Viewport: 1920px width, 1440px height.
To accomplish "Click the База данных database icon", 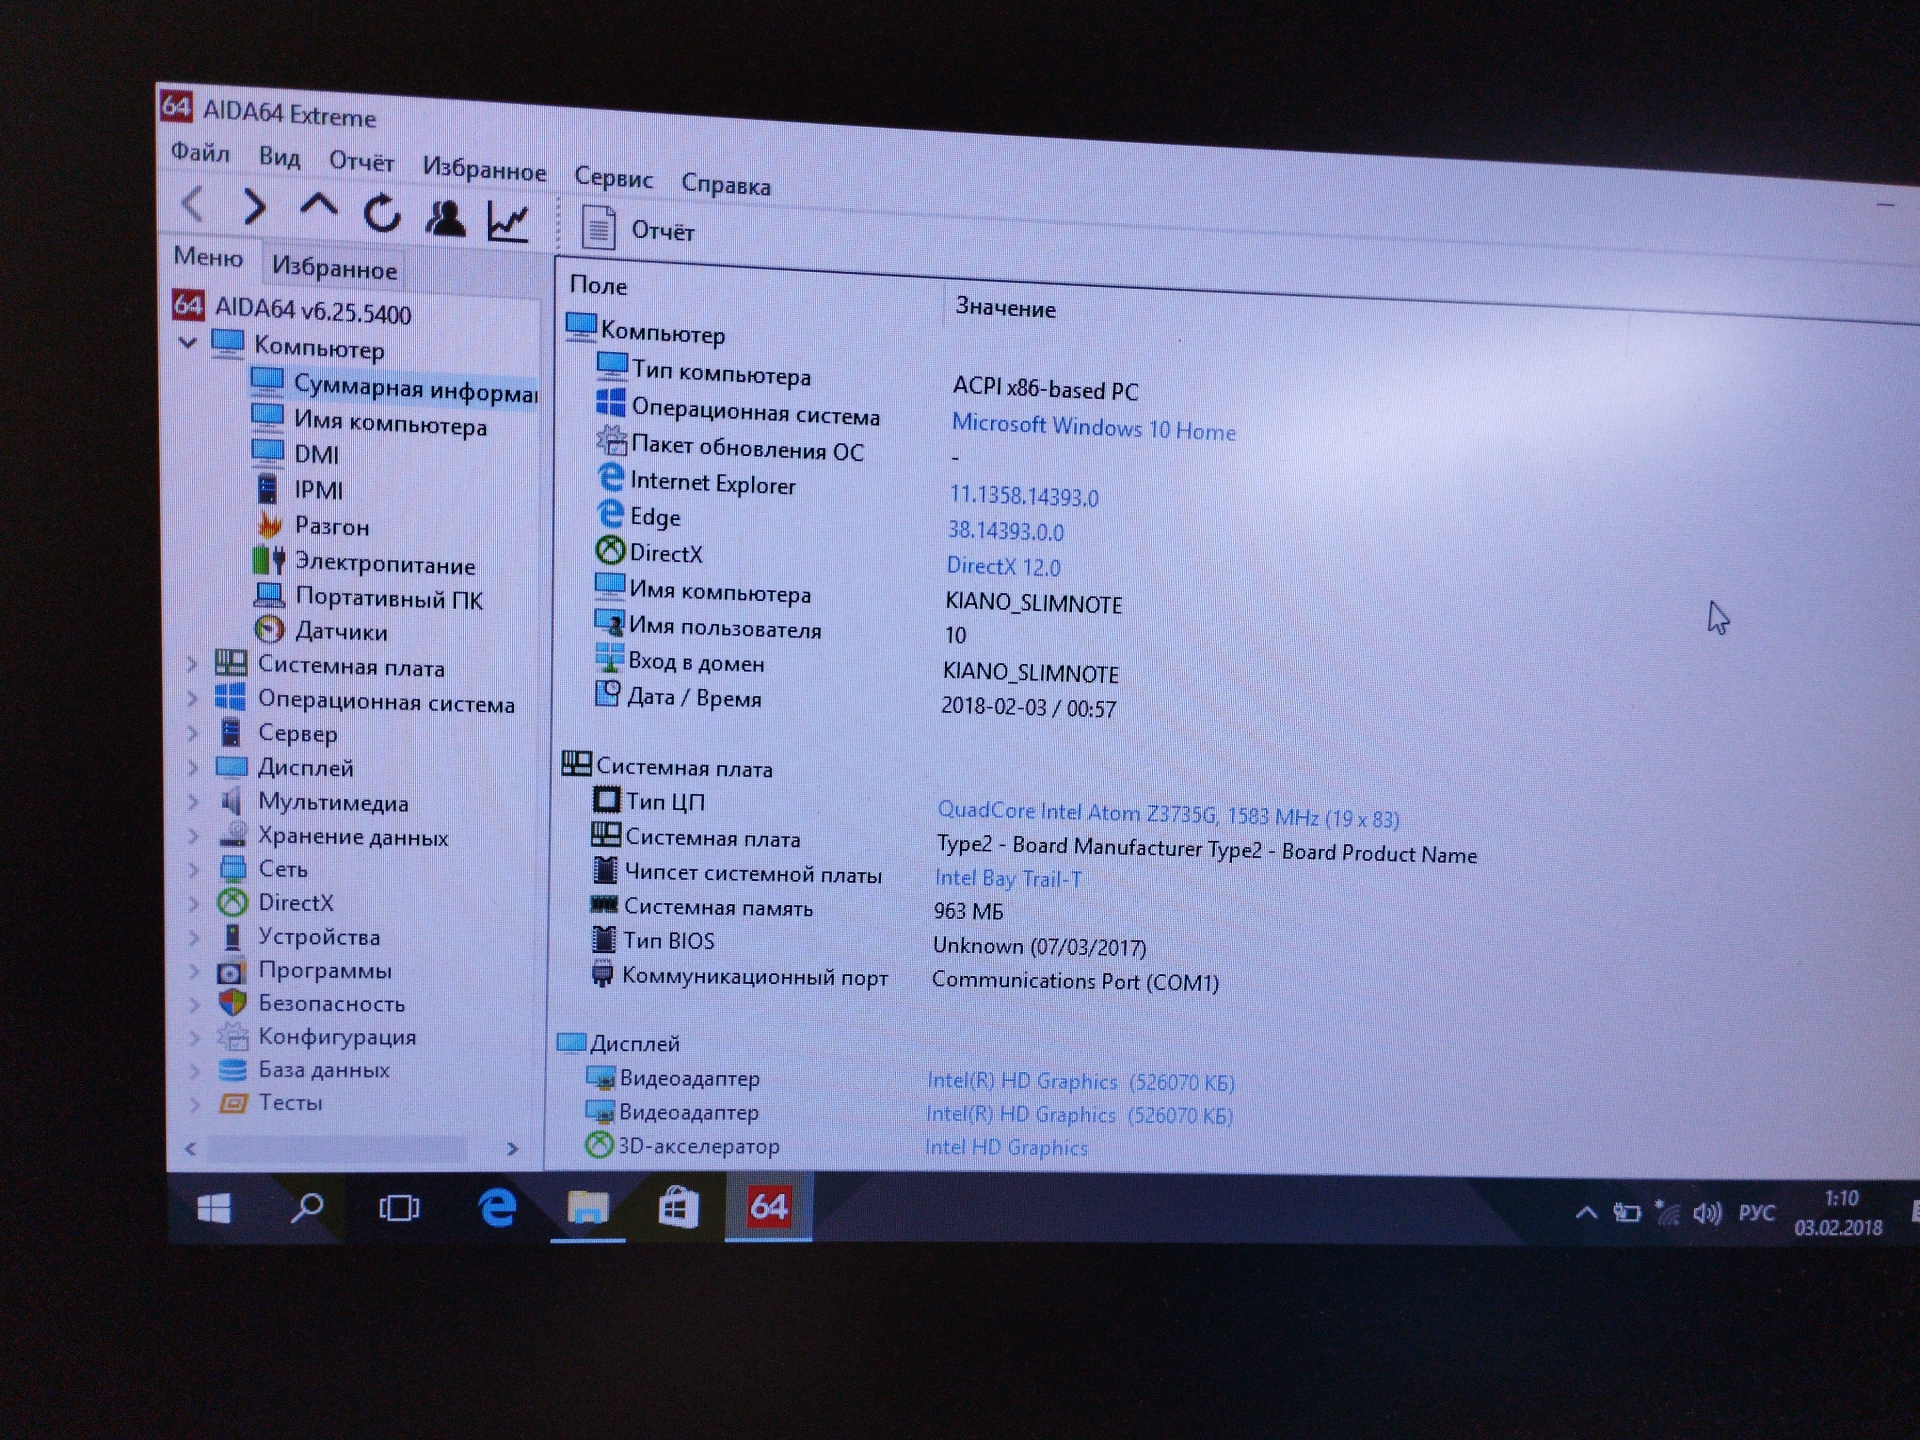I will pyautogui.click(x=232, y=1070).
